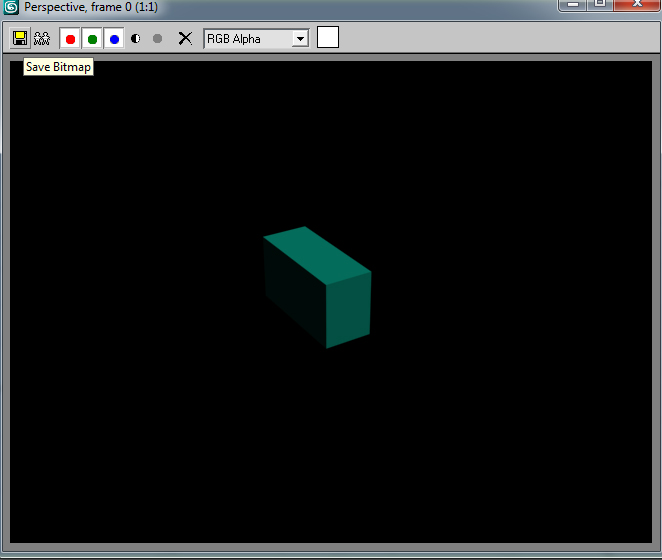Clear the render with the X icon
This screenshot has height=560, width=662.
coord(185,38)
